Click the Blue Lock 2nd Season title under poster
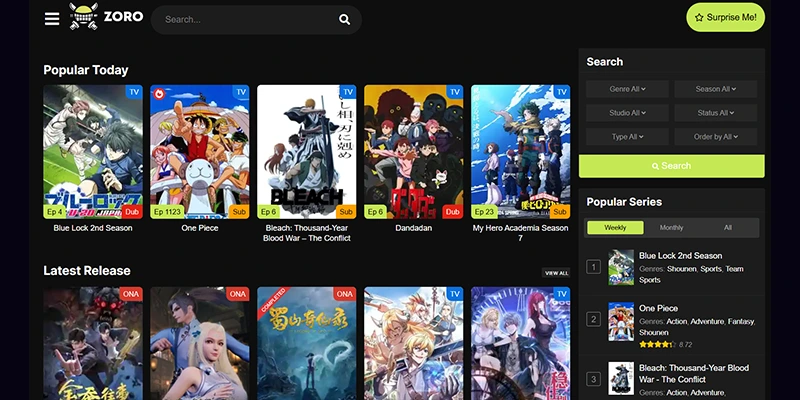The height and width of the screenshot is (400, 800). [93, 228]
